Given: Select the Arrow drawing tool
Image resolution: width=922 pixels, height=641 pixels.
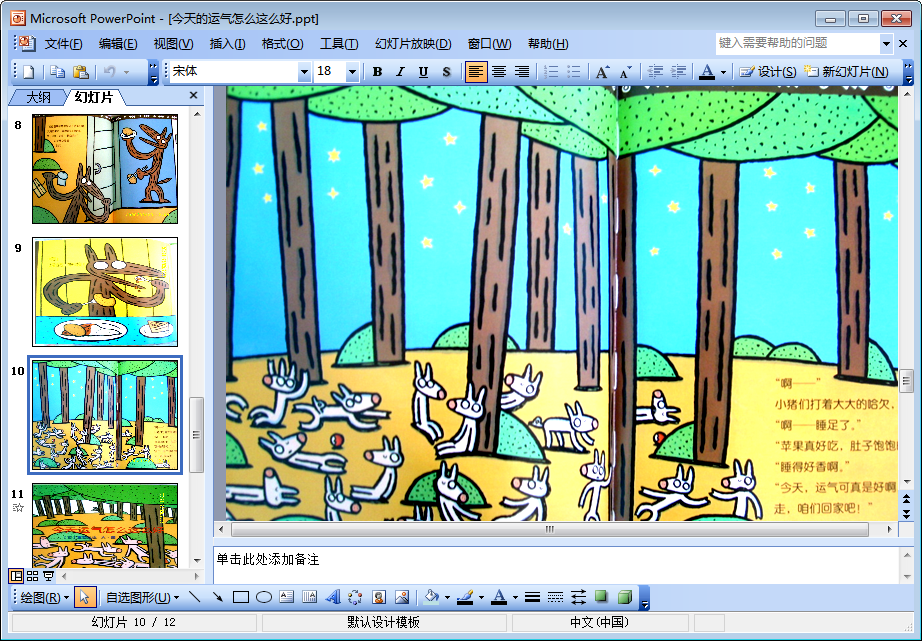Looking at the screenshot, I should (218, 597).
